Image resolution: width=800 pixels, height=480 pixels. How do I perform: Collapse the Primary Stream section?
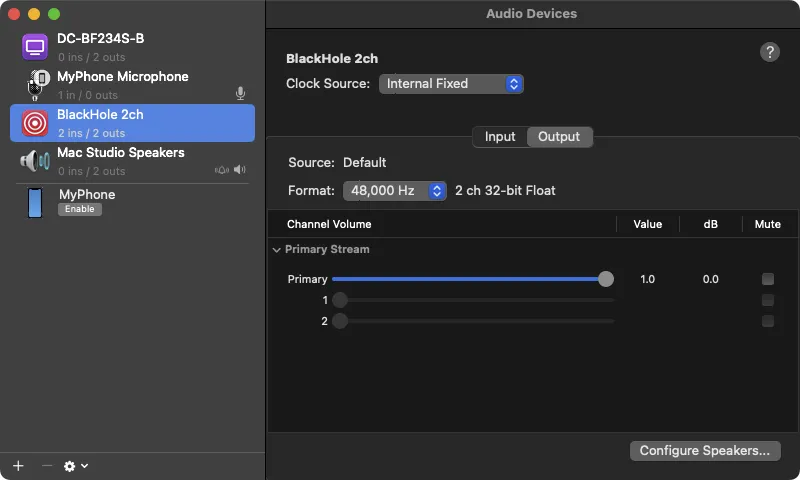pos(277,250)
